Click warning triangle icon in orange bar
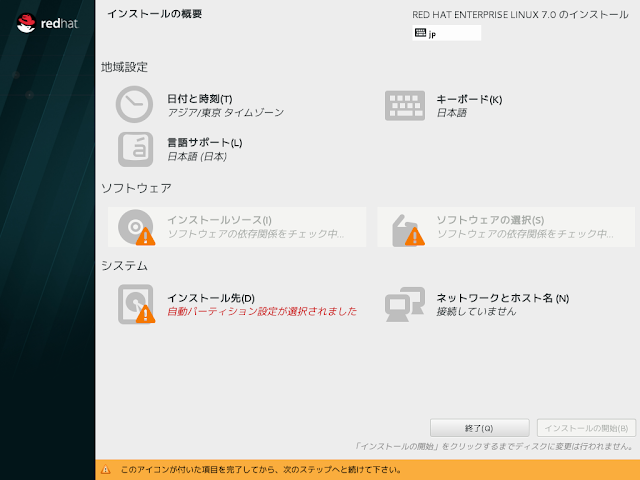640x480 pixels. [x=105, y=469]
